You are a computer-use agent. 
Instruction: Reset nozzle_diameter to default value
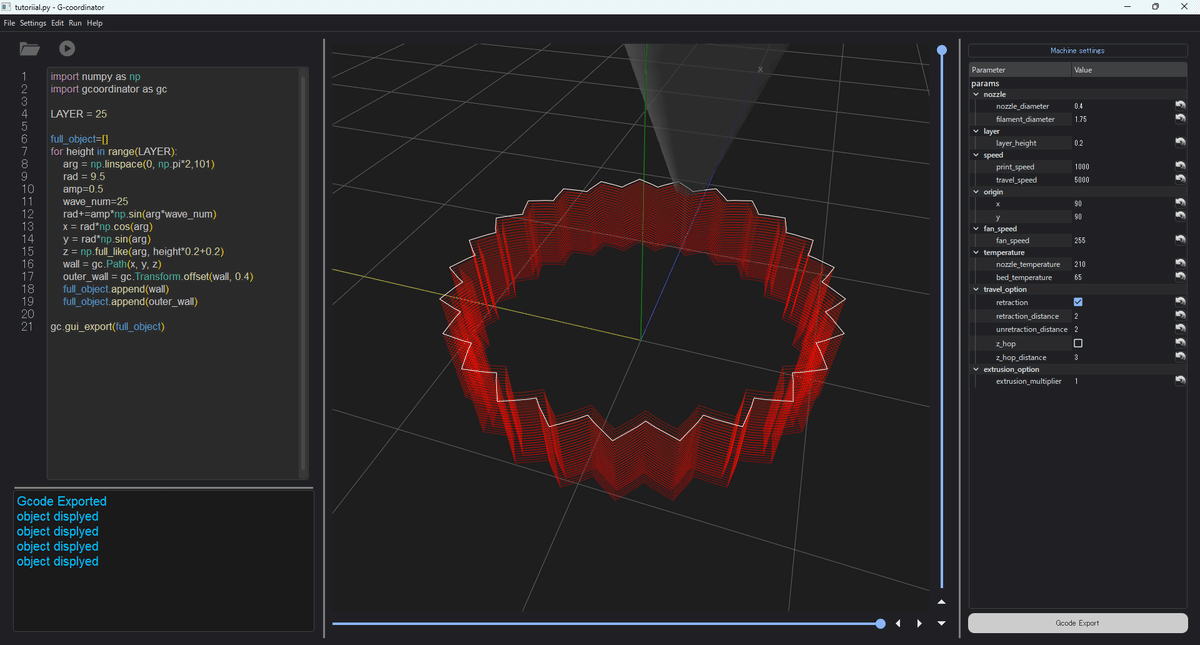click(x=1180, y=105)
